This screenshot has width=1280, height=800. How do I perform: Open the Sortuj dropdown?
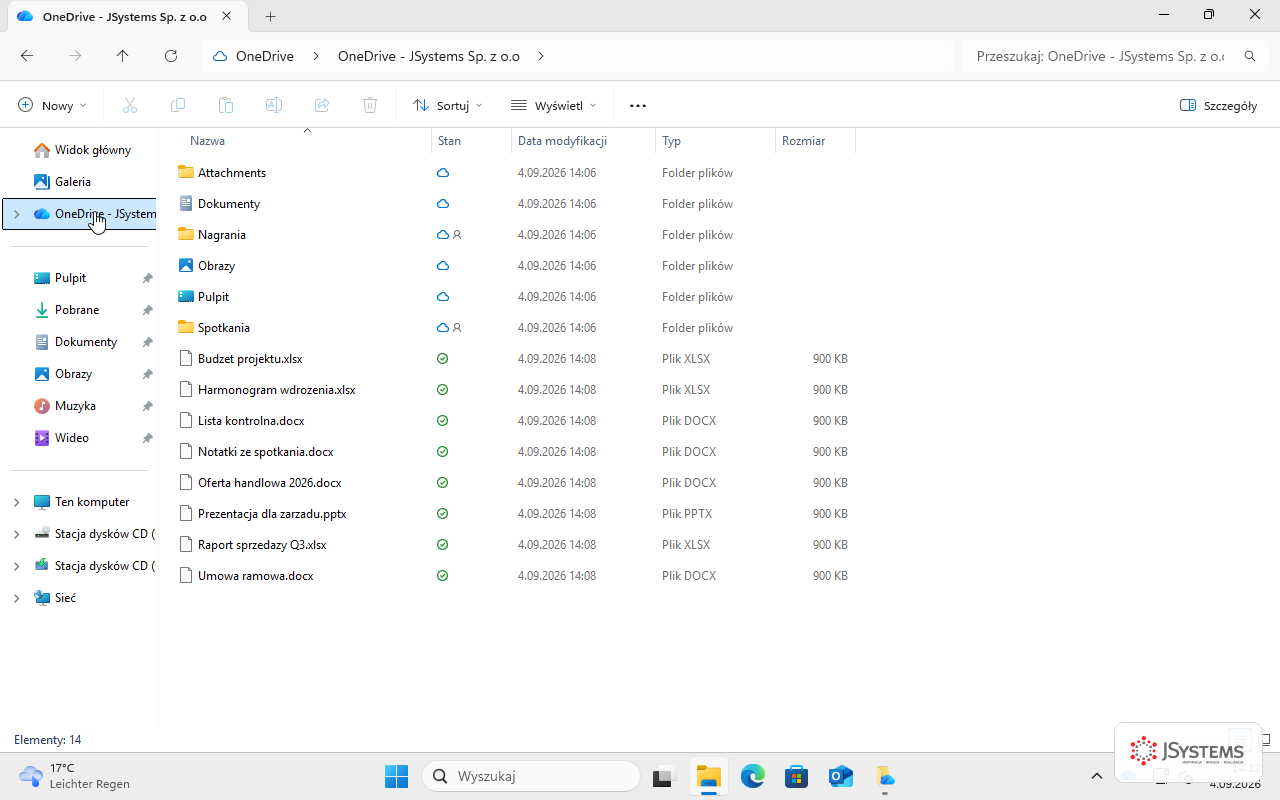point(448,105)
